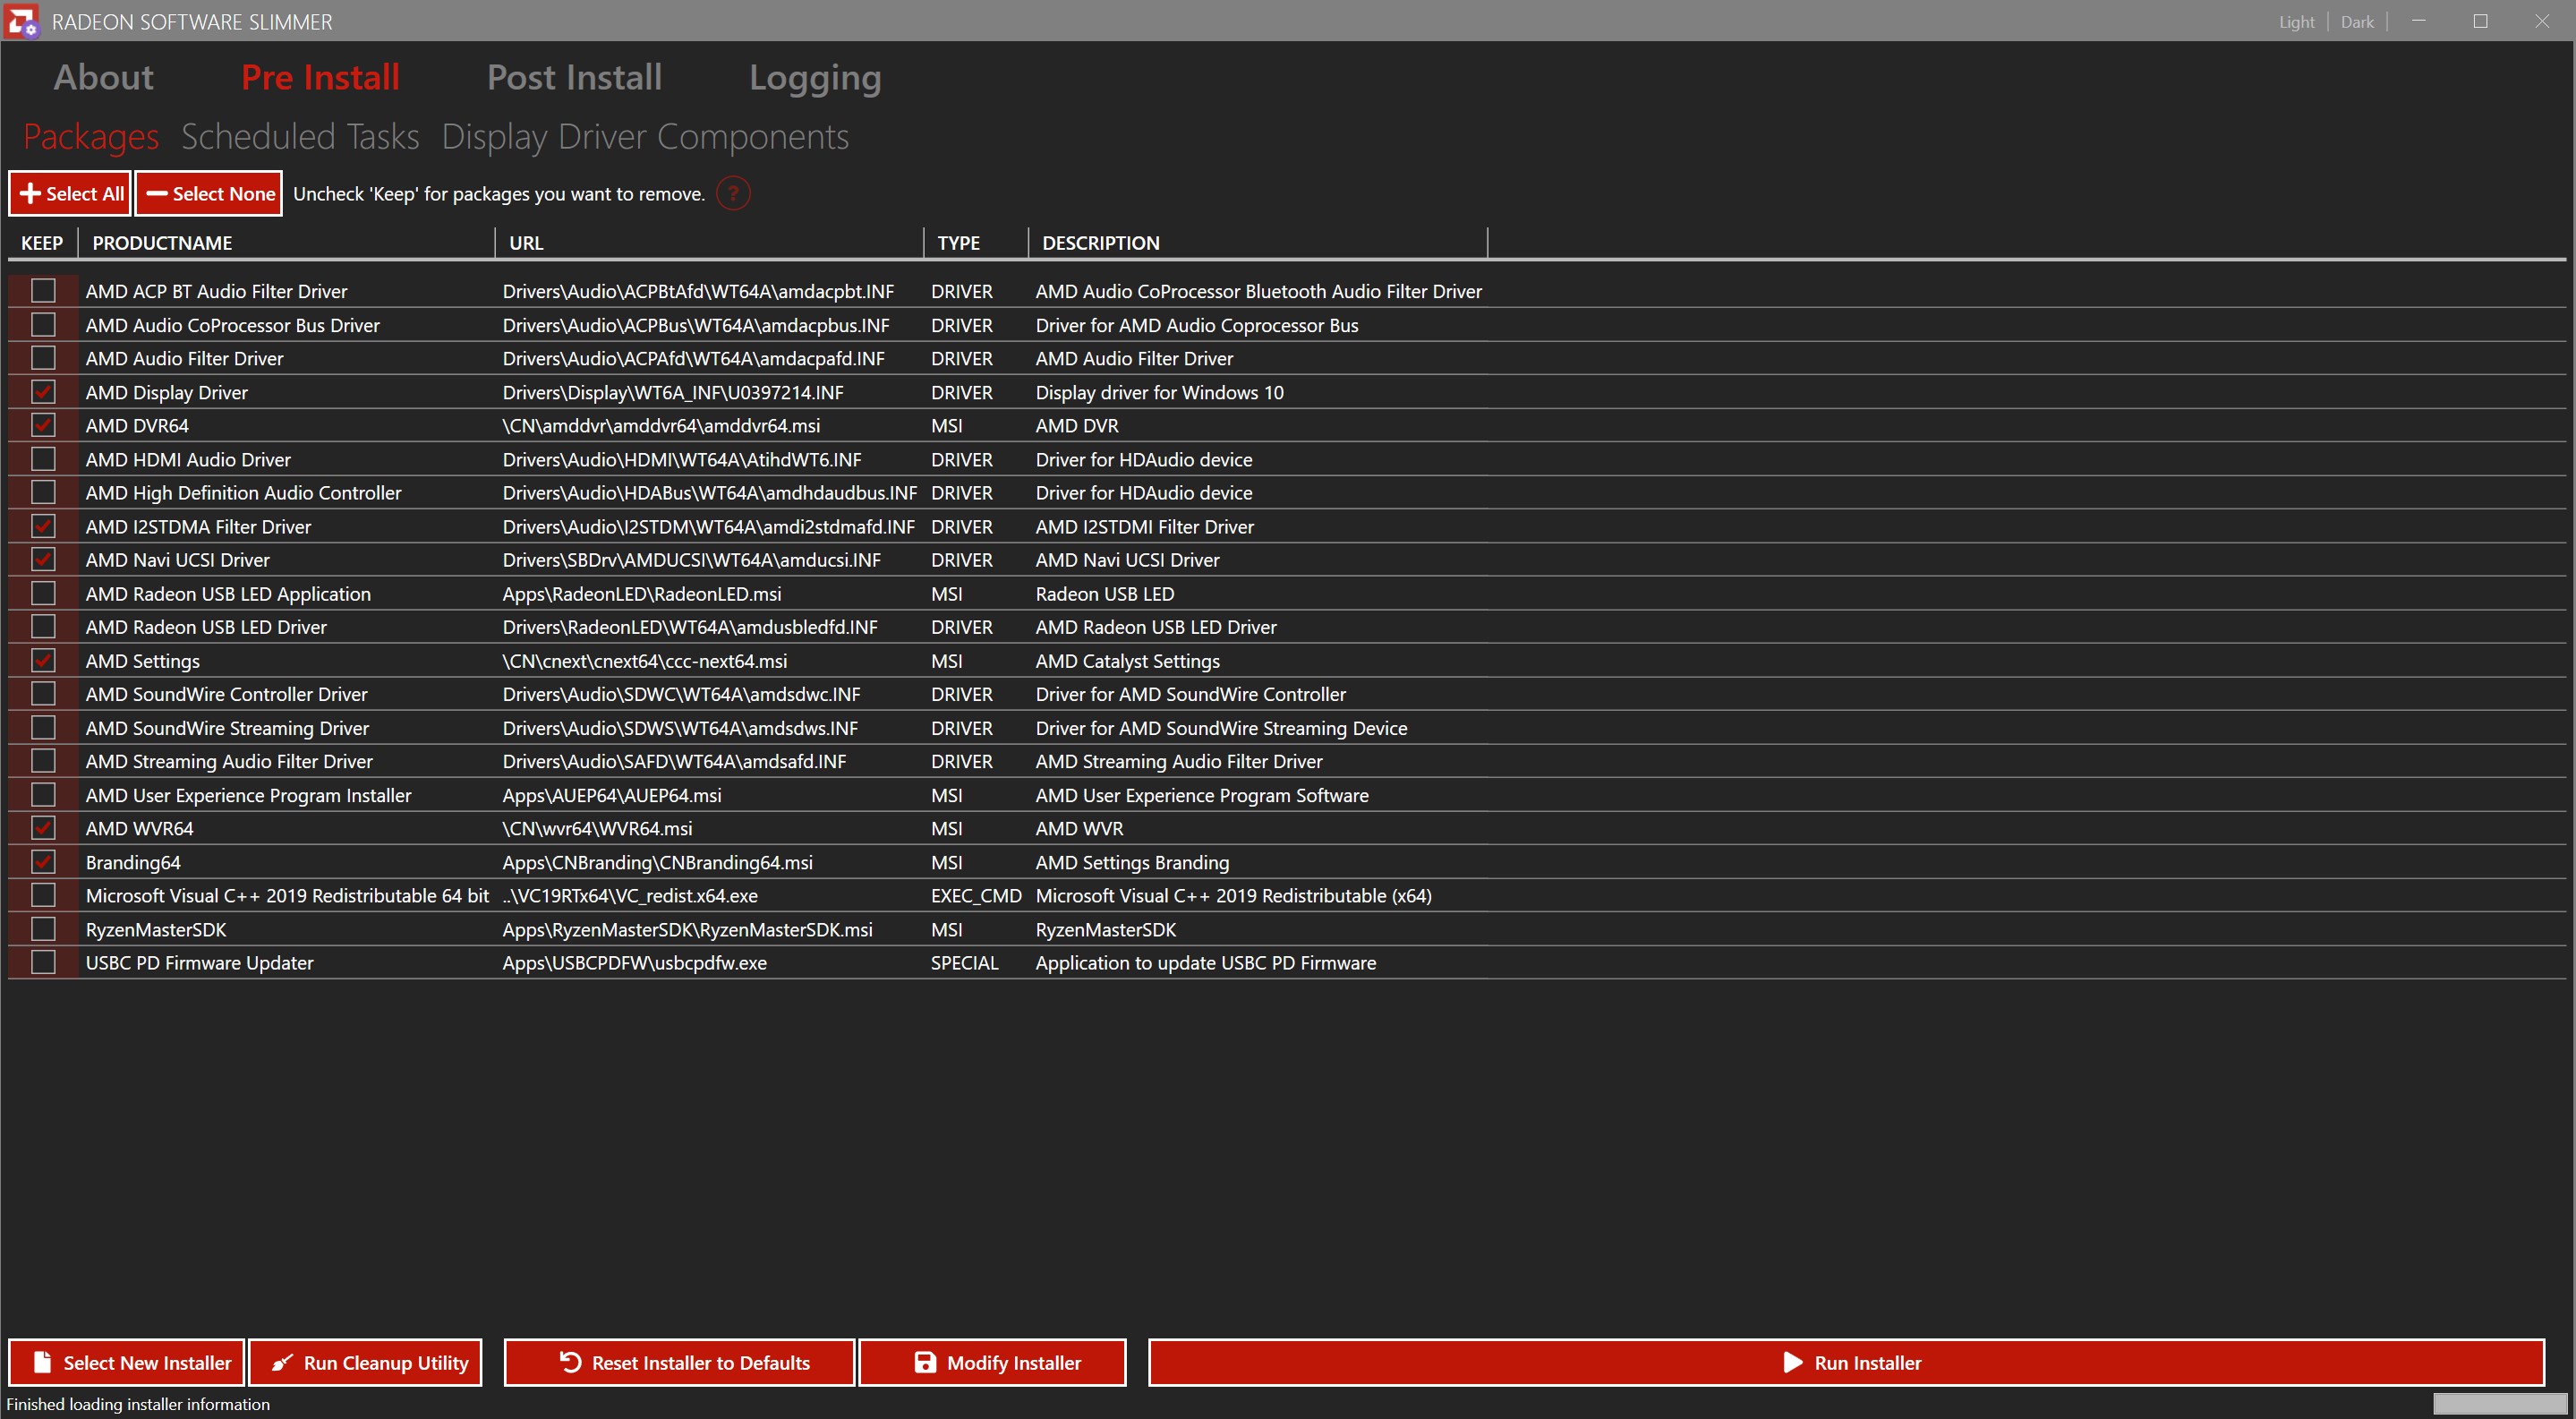Click the Select All button

coord(70,194)
